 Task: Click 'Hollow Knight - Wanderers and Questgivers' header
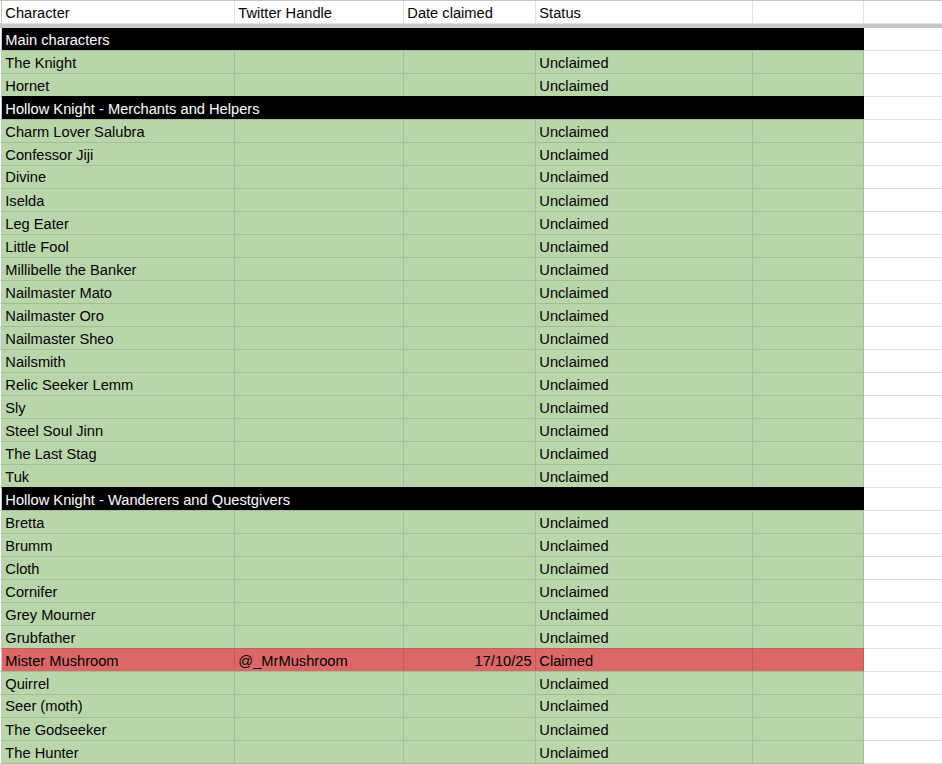point(433,500)
